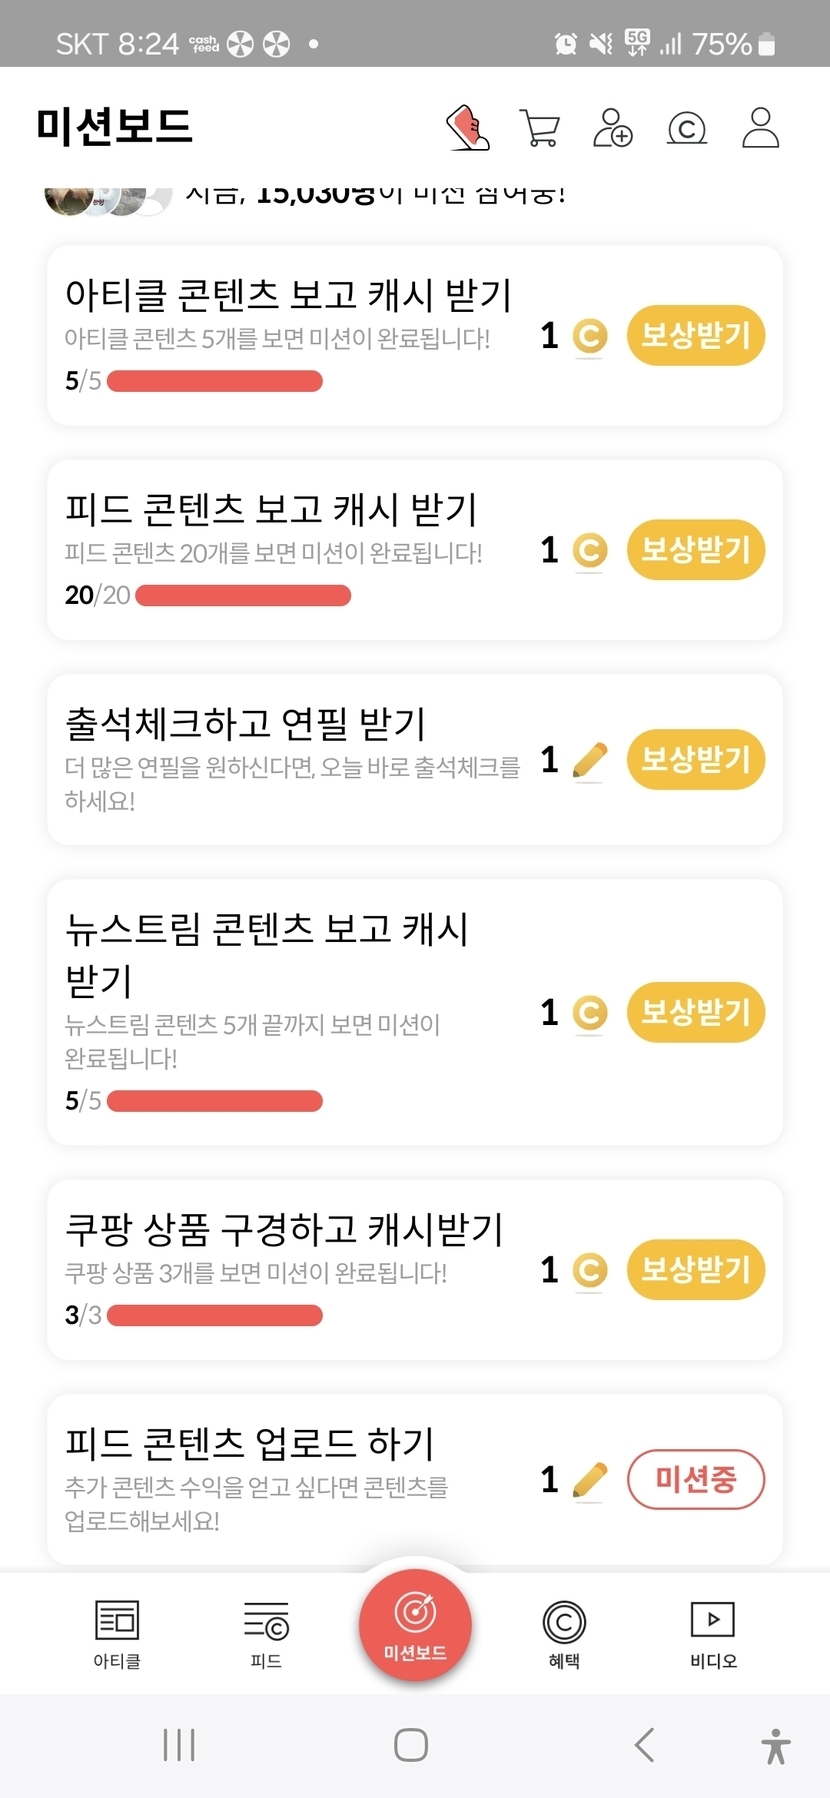Tap the 20/20 feed progress bar
This screenshot has height=1798, width=830.
pyautogui.click(x=243, y=596)
